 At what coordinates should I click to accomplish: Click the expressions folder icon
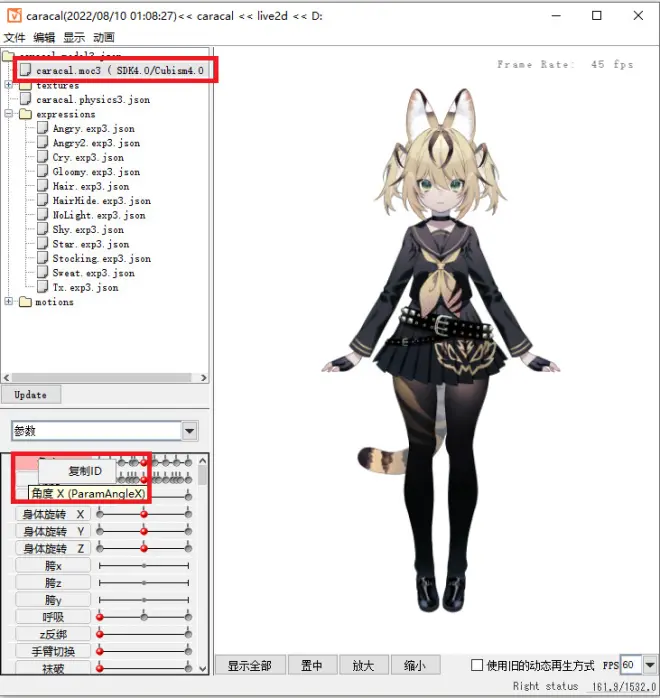(x=26, y=114)
